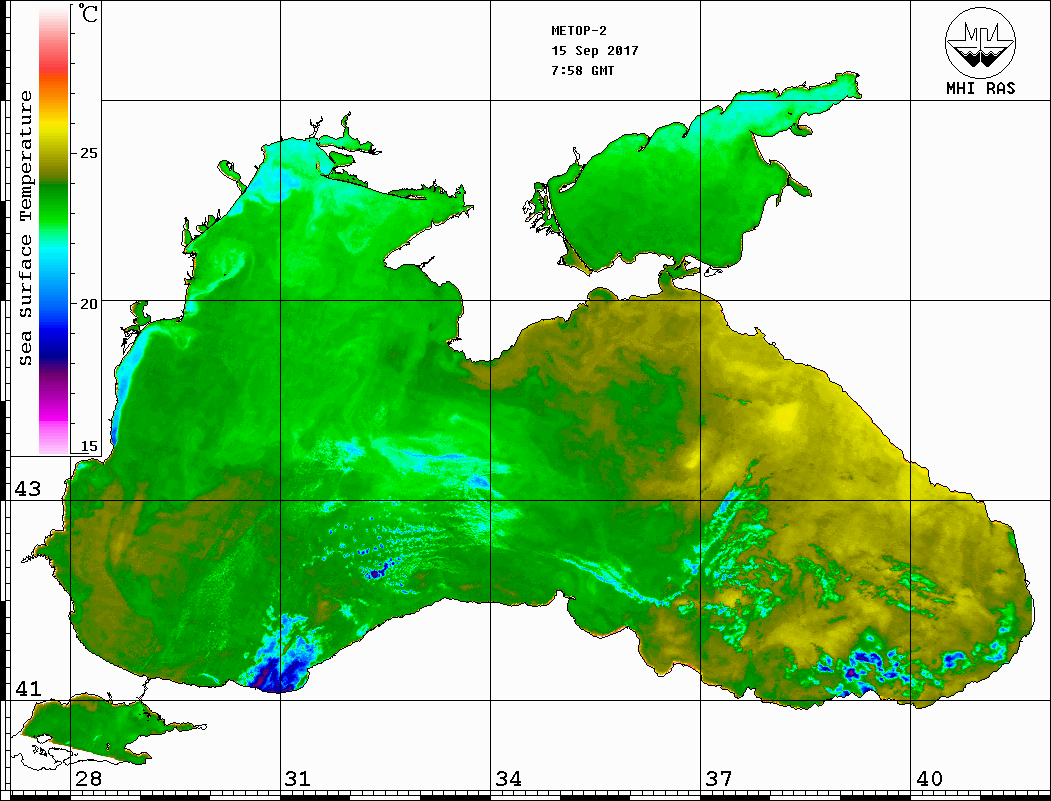Click longitude label '40'
Viewport: 1051px width, 801px height.
pyautogui.click(x=929, y=778)
